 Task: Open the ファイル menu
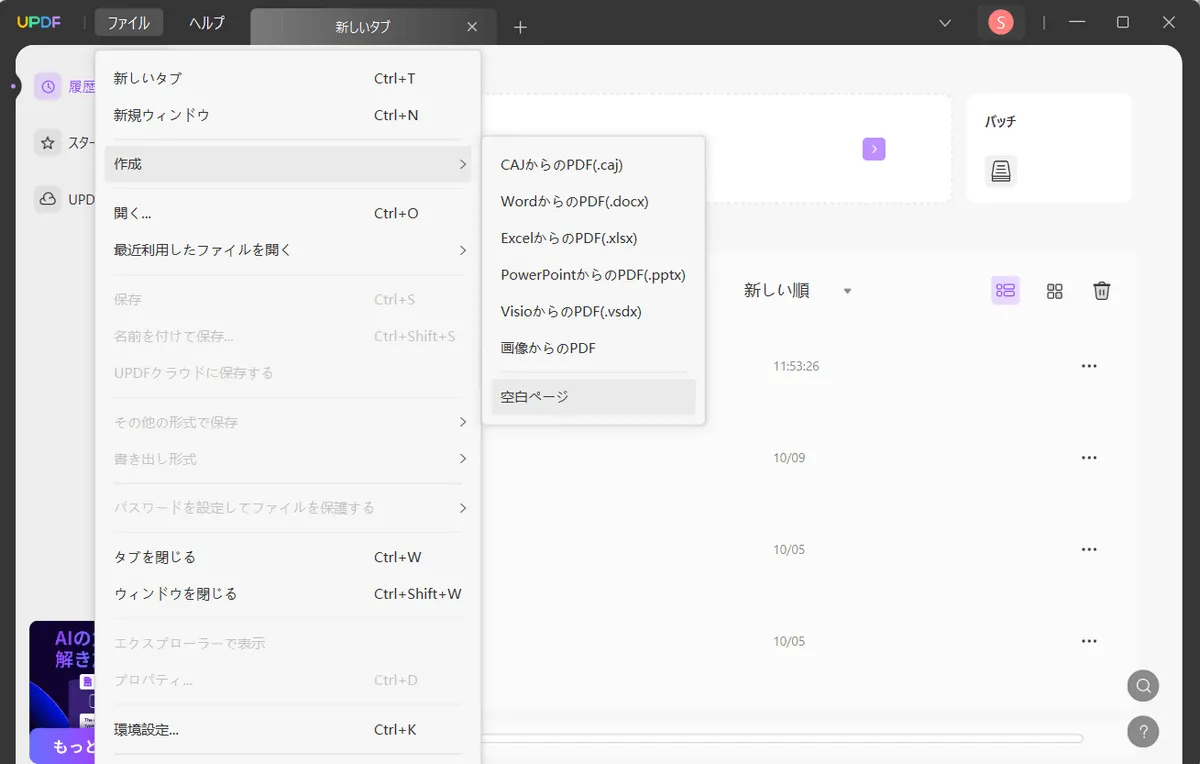(x=129, y=23)
